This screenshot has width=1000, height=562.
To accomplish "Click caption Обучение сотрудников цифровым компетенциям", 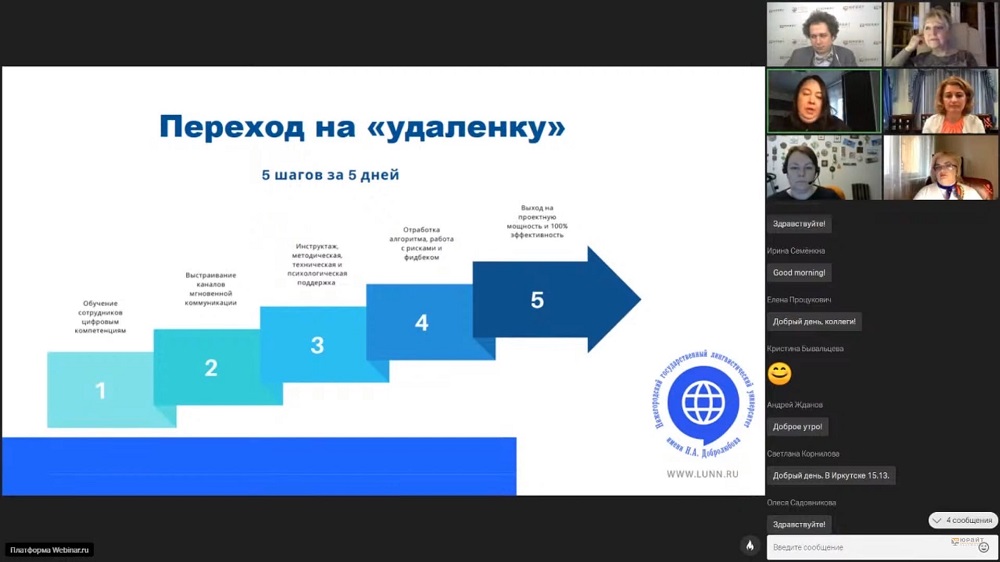I will [x=100, y=317].
